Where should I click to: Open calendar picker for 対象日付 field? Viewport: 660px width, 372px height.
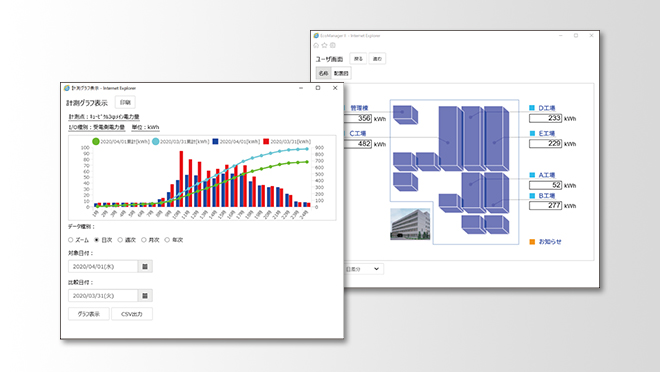tap(145, 266)
